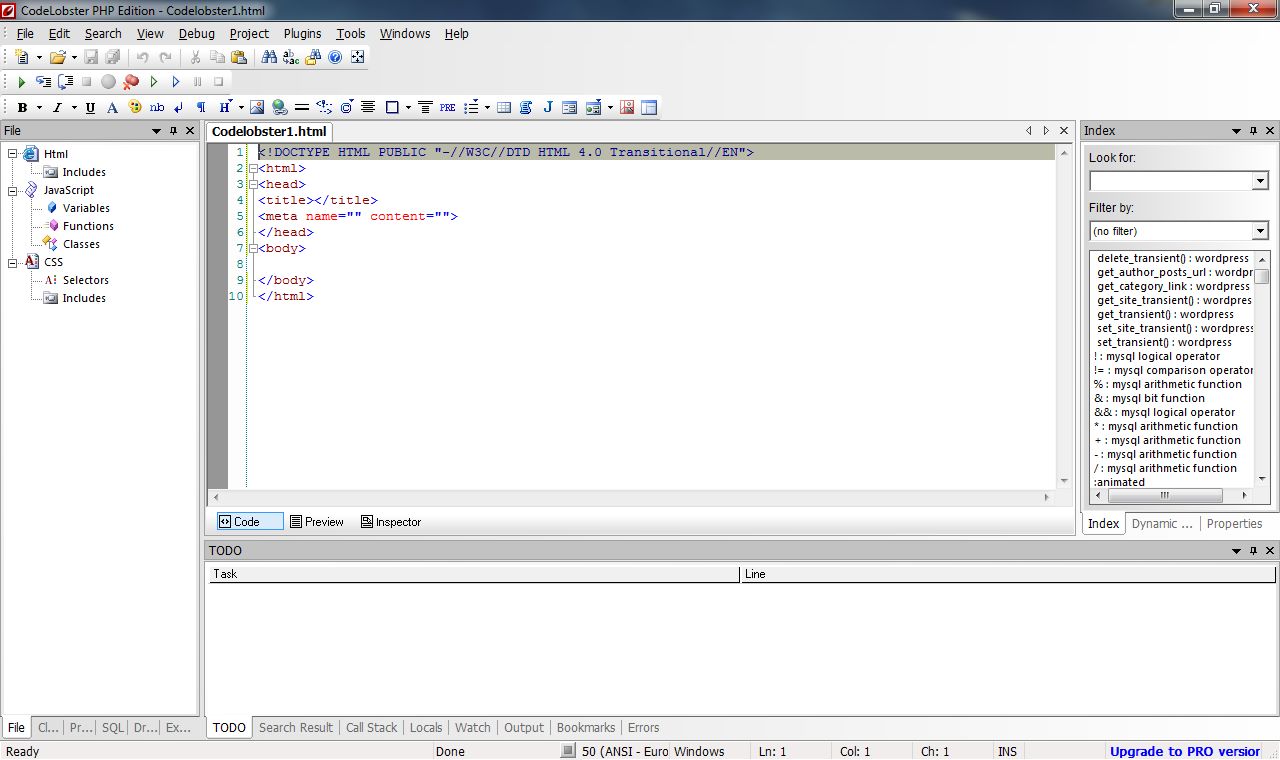Click the Open file folder icon
Screen dimensions: 1280x760
[x=57, y=57]
